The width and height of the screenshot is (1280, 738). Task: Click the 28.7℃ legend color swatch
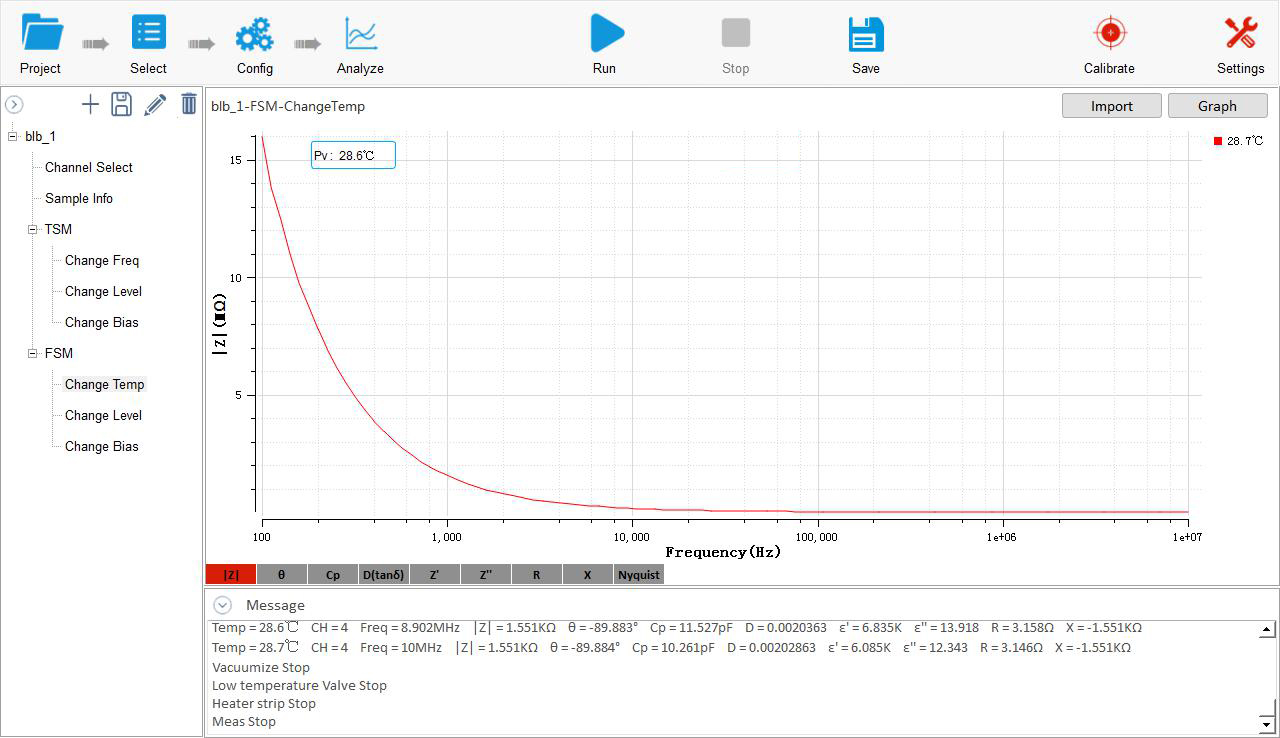tap(1218, 141)
